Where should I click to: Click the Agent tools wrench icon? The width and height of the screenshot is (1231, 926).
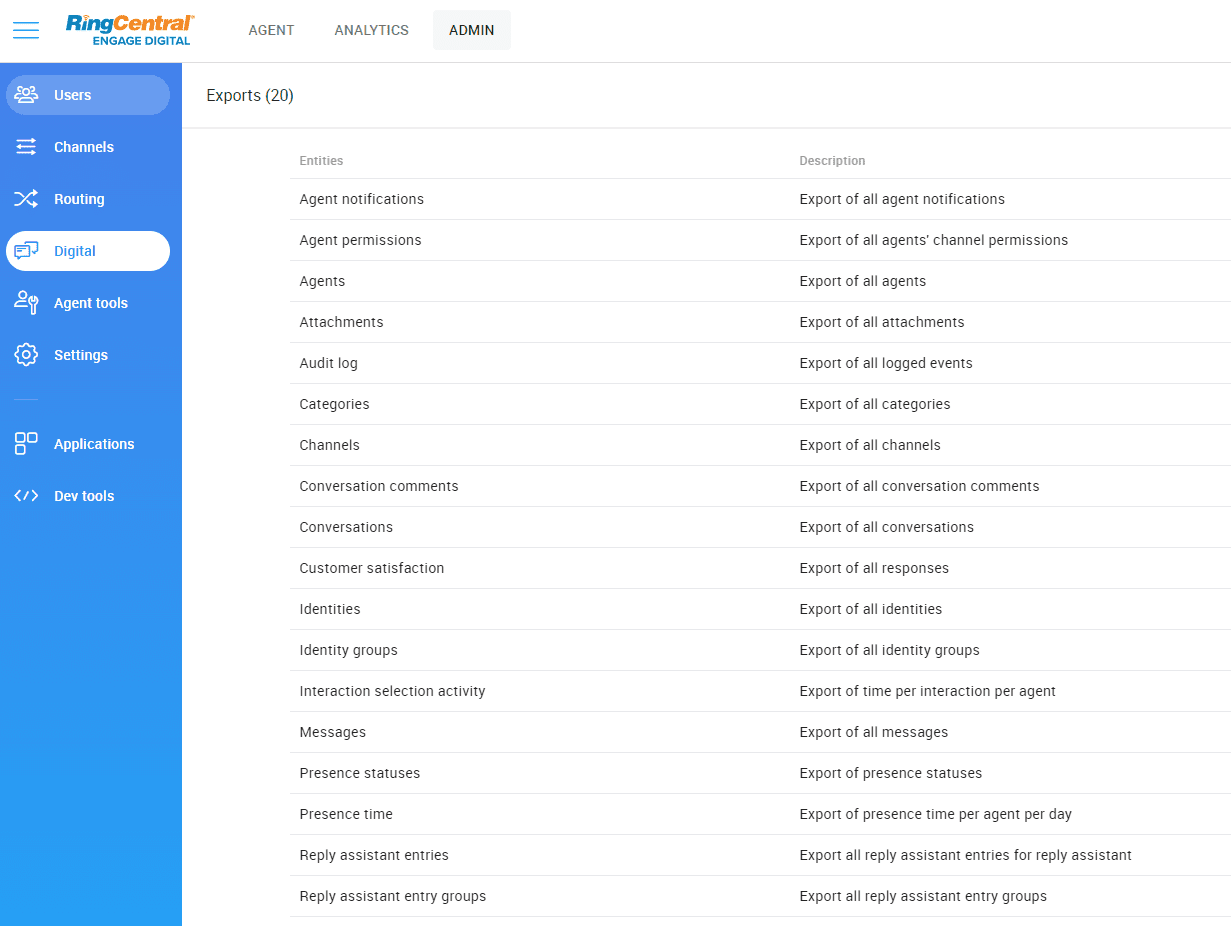tap(26, 303)
